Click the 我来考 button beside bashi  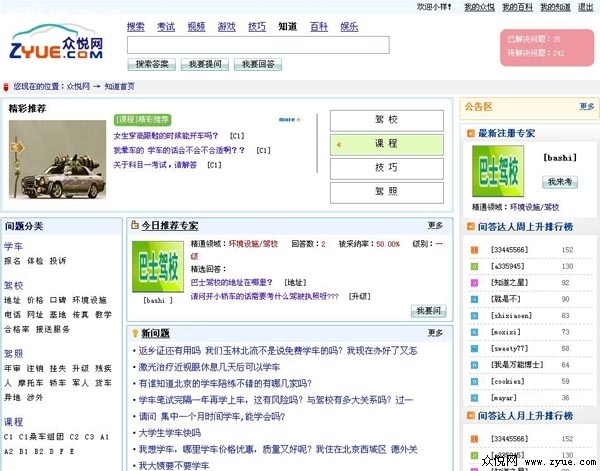[x=560, y=182]
